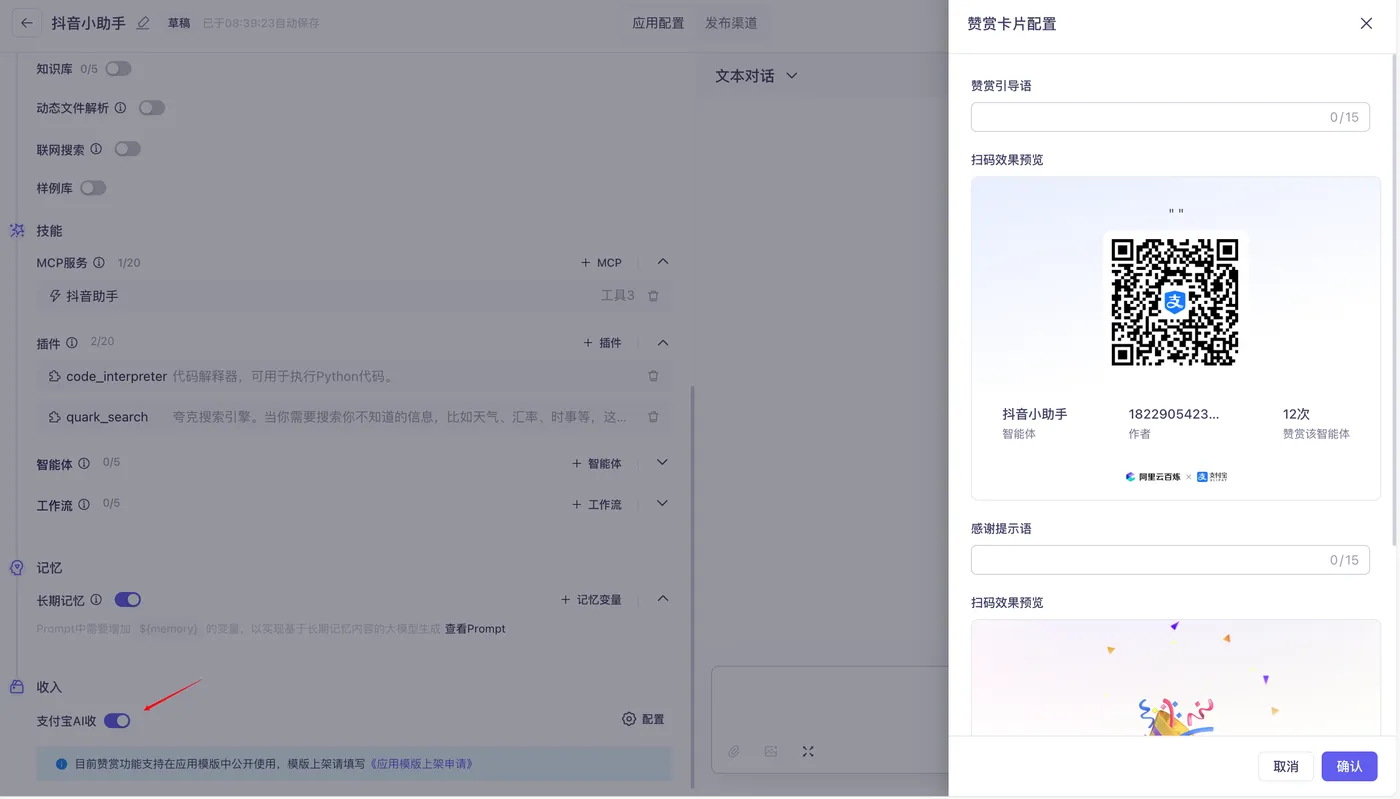Edit the 抖音小助手 name with the pencil icon
The image size is (1400, 799).
pyautogui.click(x=143, y=23)
